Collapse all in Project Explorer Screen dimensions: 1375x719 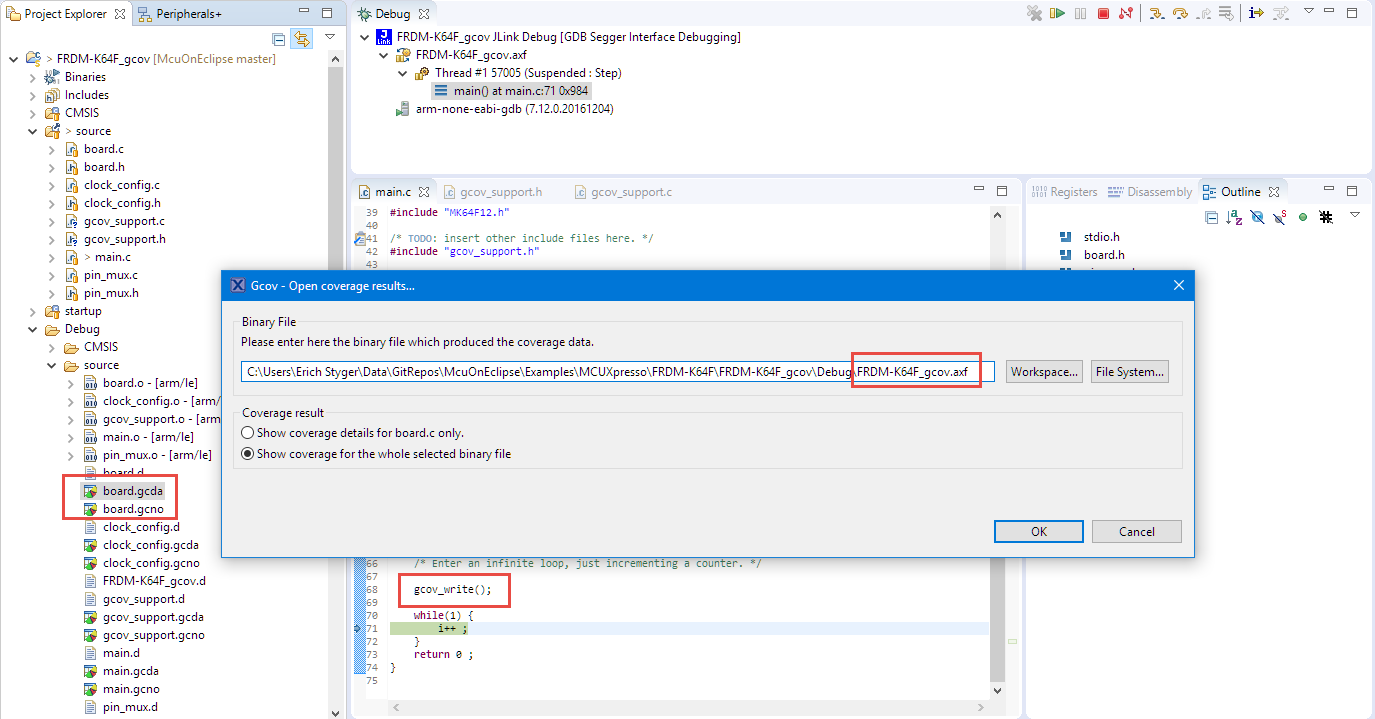tap(279, 39)
